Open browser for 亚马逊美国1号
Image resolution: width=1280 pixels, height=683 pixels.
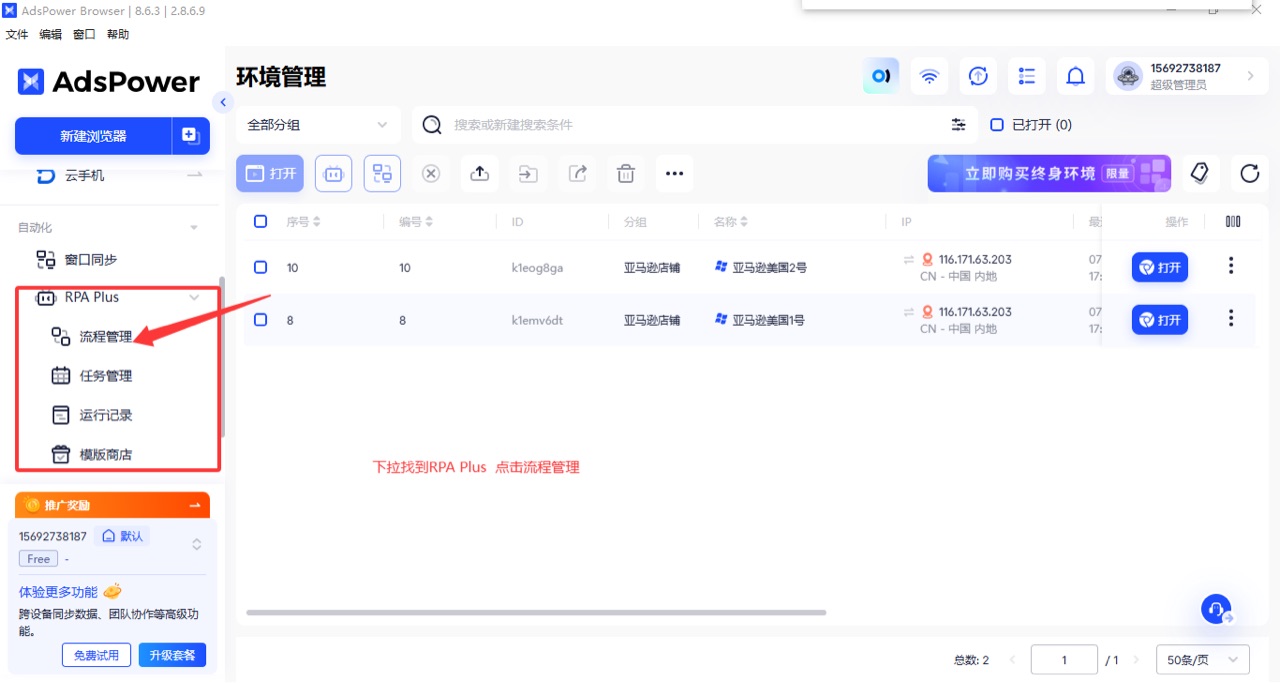(1160, 320)
